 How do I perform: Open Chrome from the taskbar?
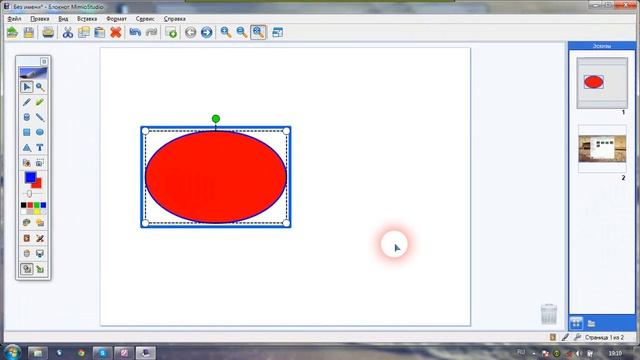(81, 353)
